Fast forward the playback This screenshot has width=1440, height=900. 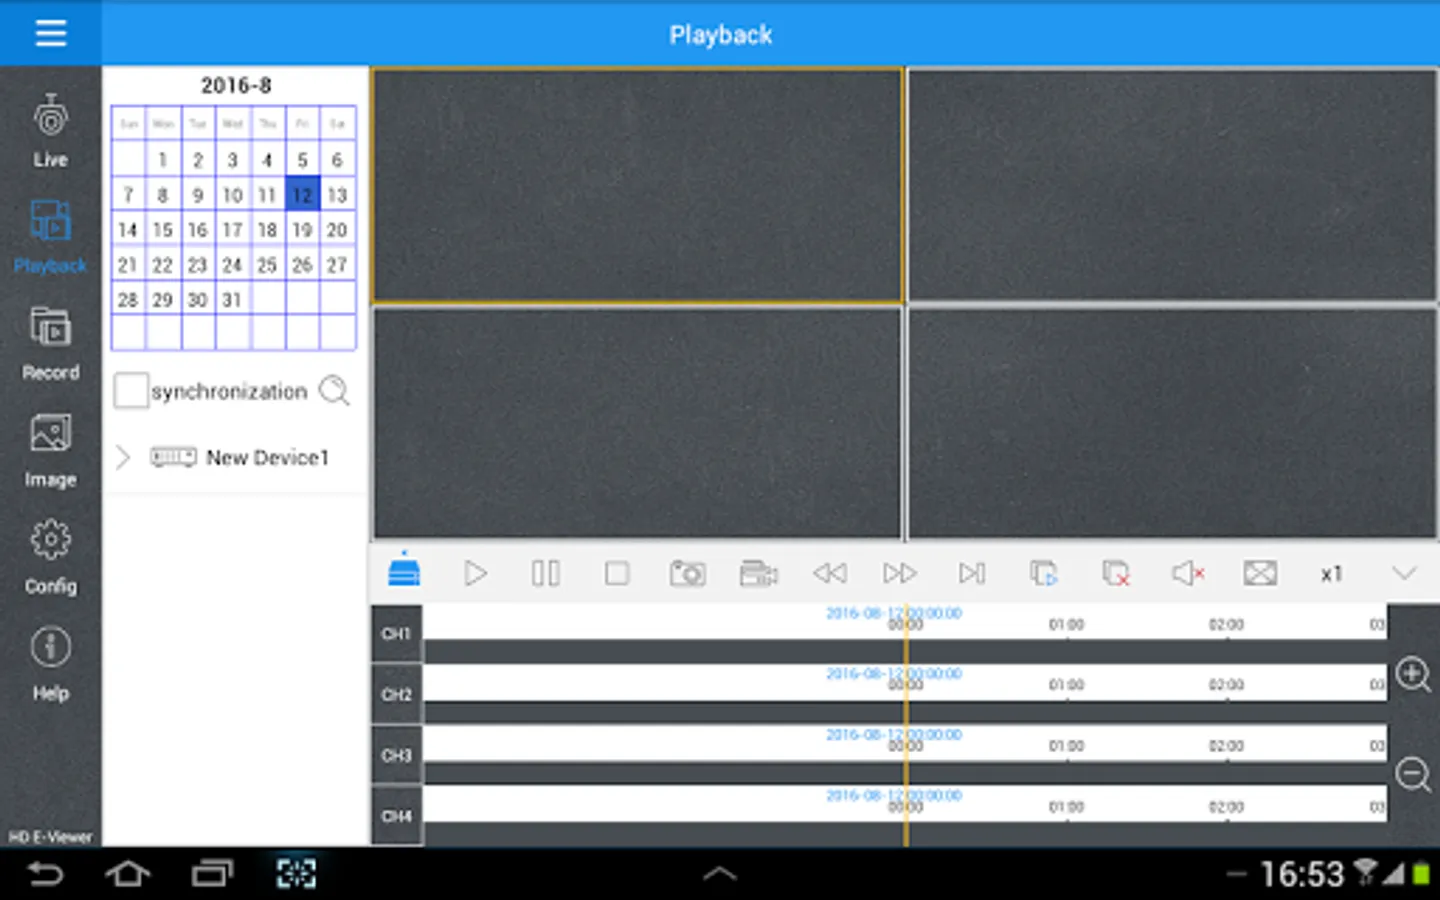(x=900, y=573)
